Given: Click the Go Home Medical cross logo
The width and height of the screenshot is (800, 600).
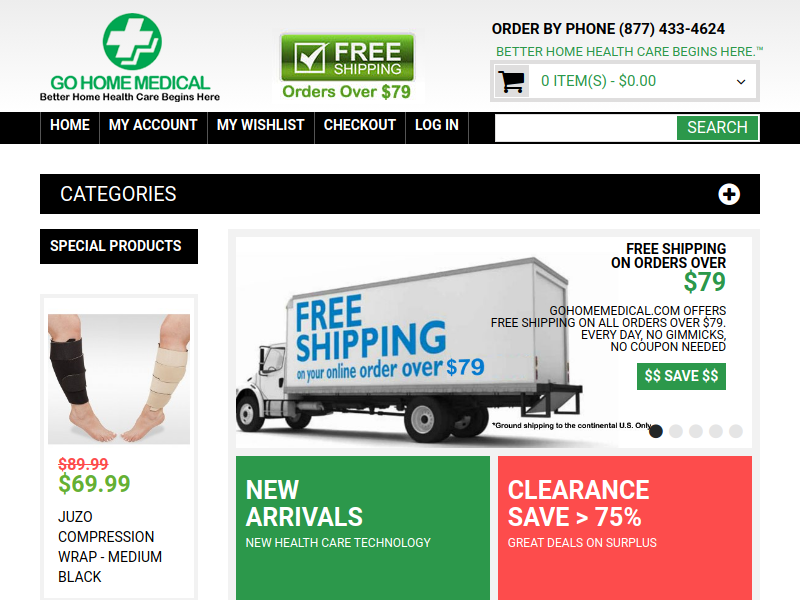Looking at the screenshot, I should [x=132, y=42].
